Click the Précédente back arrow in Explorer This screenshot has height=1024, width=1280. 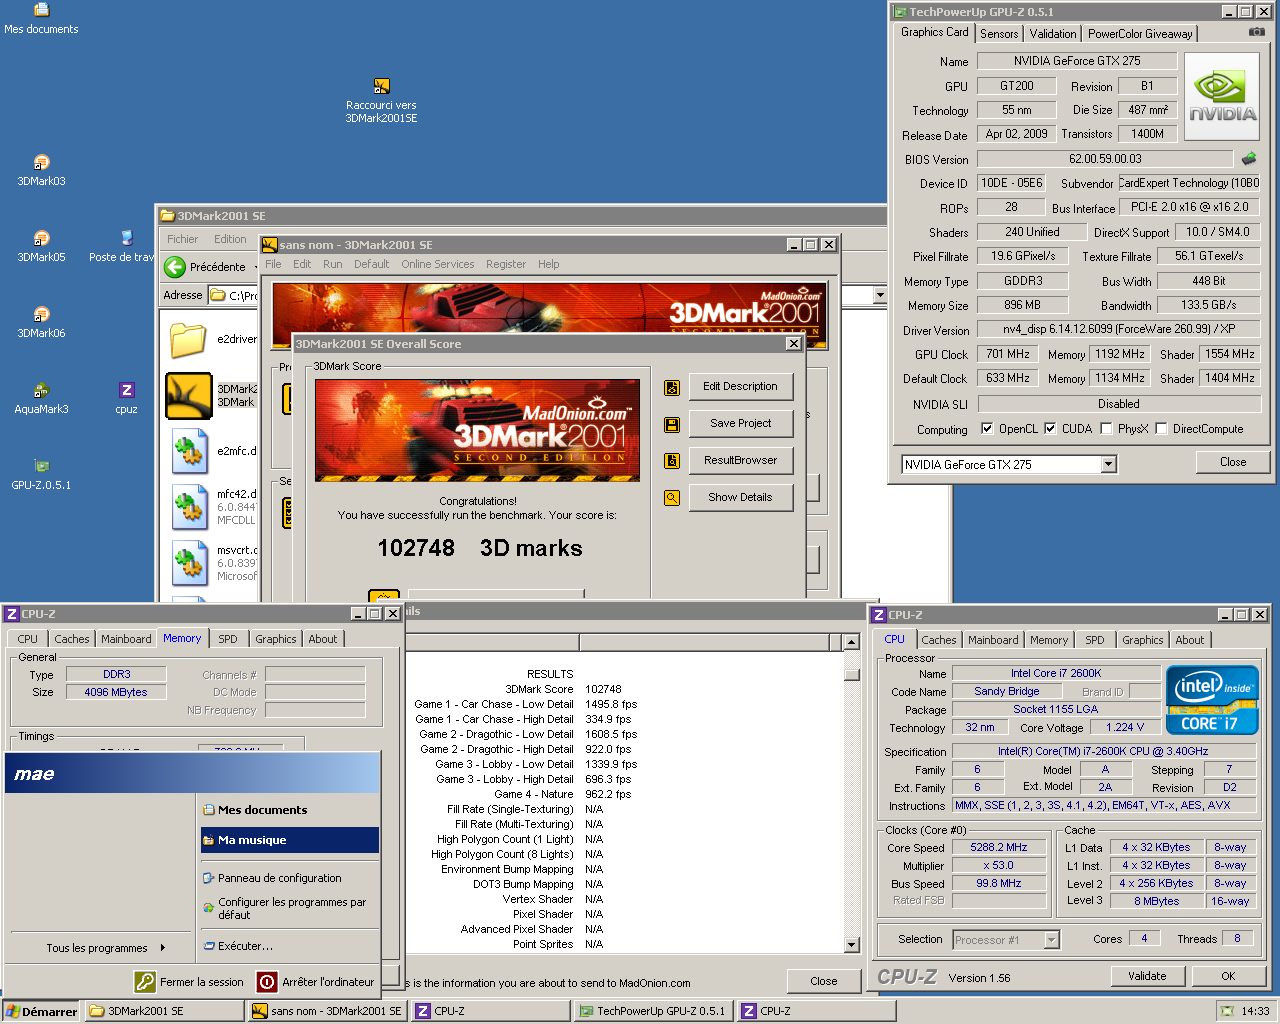(175, 267)
